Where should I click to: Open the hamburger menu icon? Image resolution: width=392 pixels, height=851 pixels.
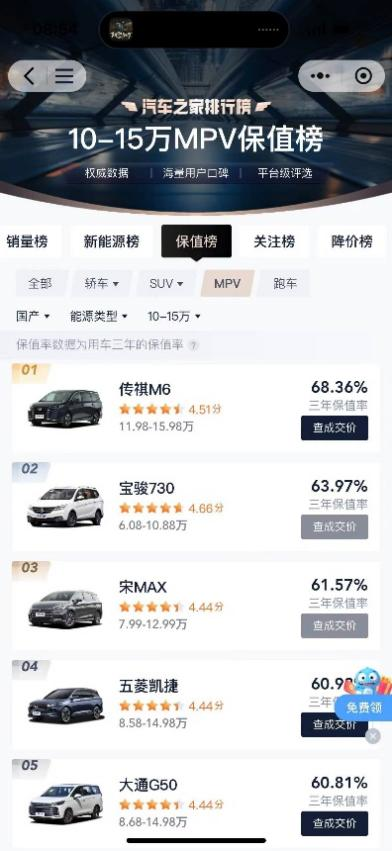tap(64, 76)
